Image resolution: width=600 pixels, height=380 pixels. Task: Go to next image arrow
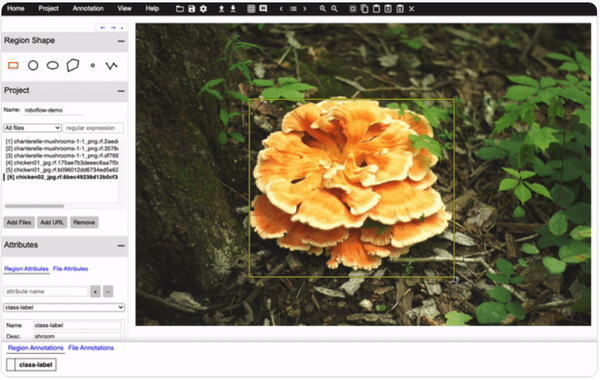(x=305, y=8)
